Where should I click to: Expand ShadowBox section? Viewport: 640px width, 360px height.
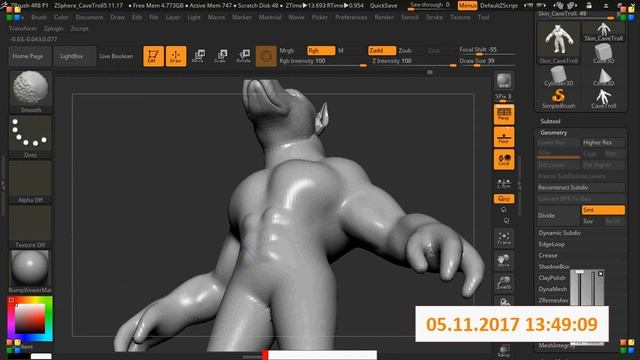553,267
